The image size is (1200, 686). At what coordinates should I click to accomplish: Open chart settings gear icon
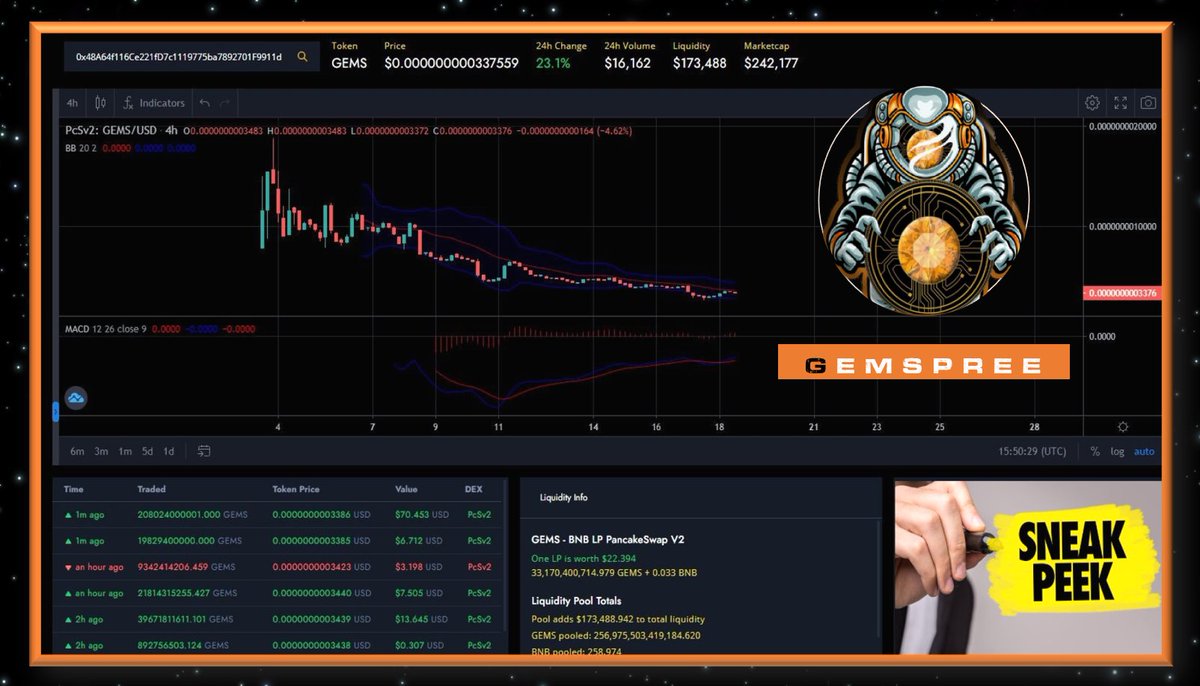1092,102
